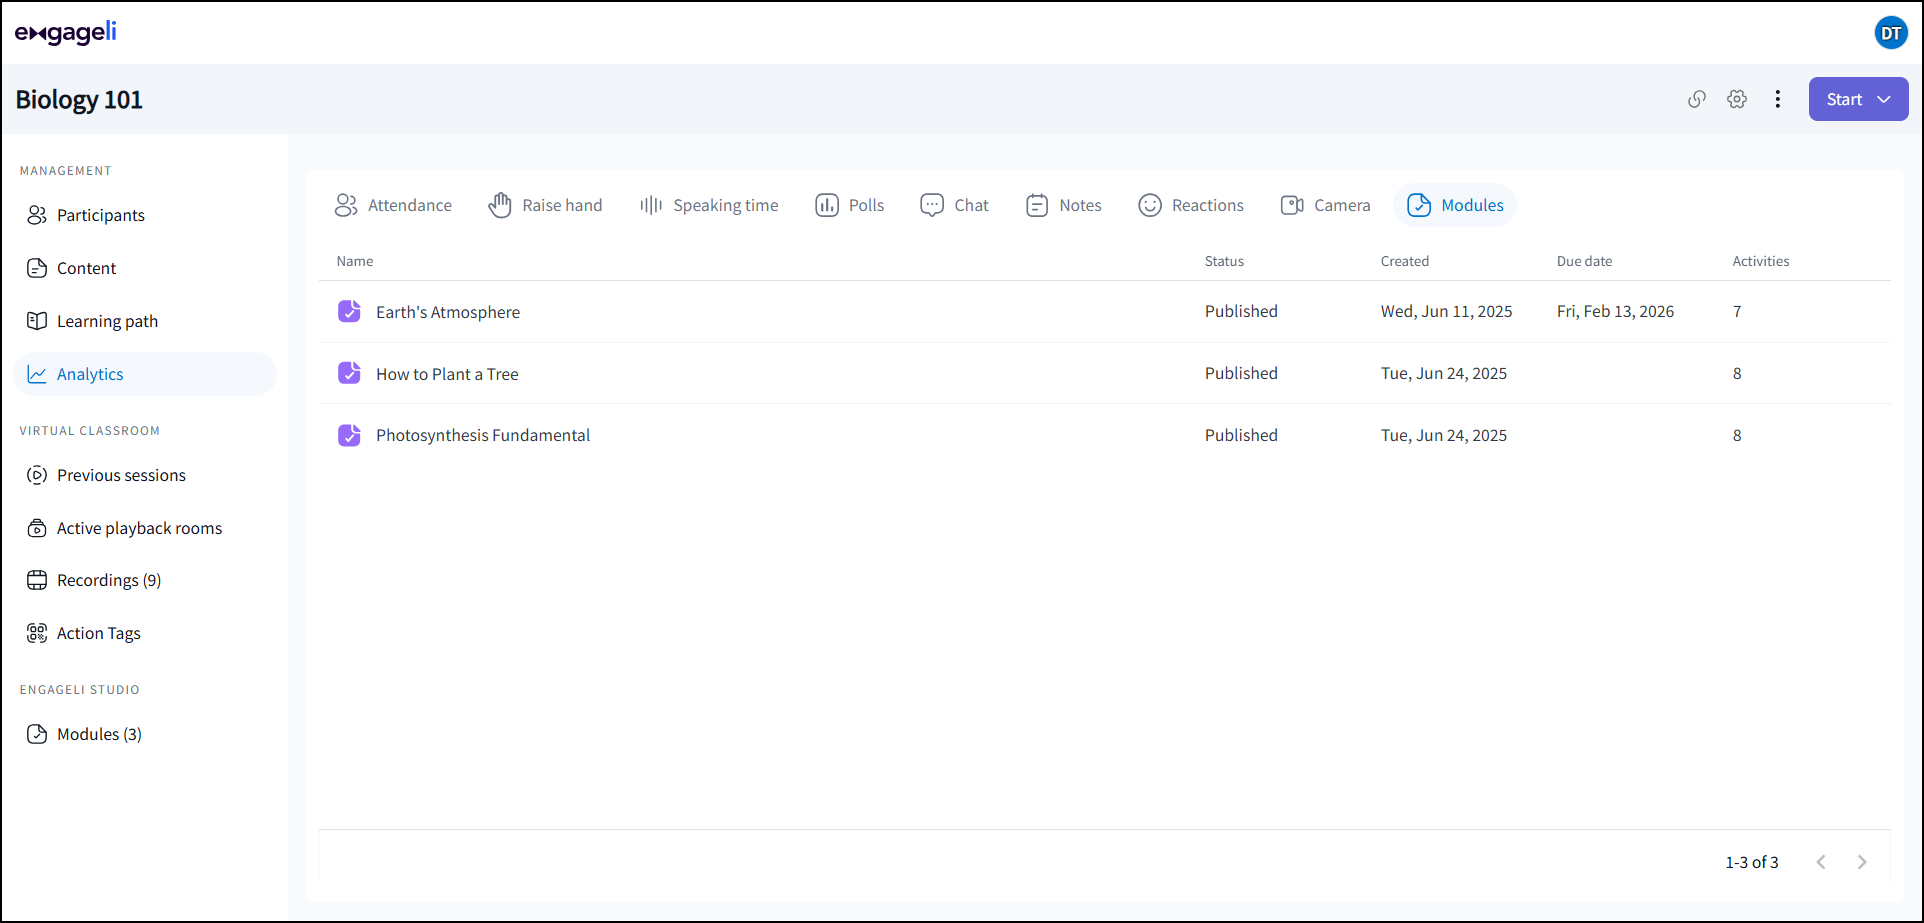This screenshot has width=1924, height=923.
Task: Select the Raise hand analytics icon
Action: click(545, 205)
